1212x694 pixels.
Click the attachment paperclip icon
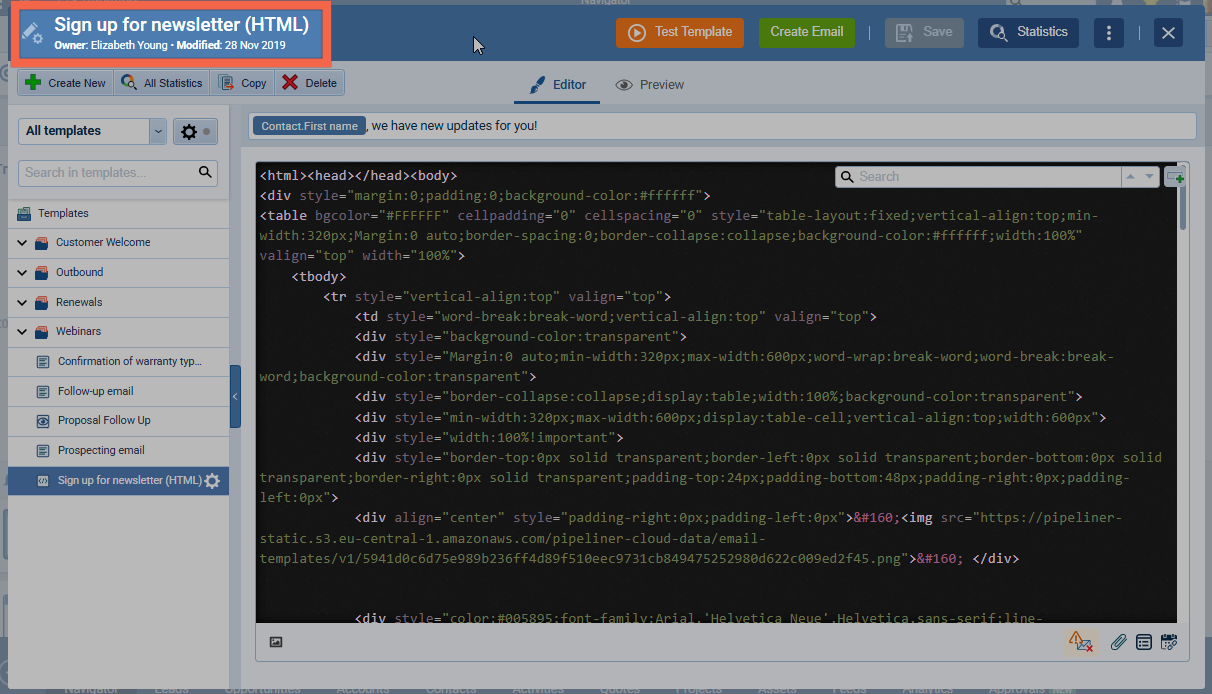click(x=1119, y=642)
